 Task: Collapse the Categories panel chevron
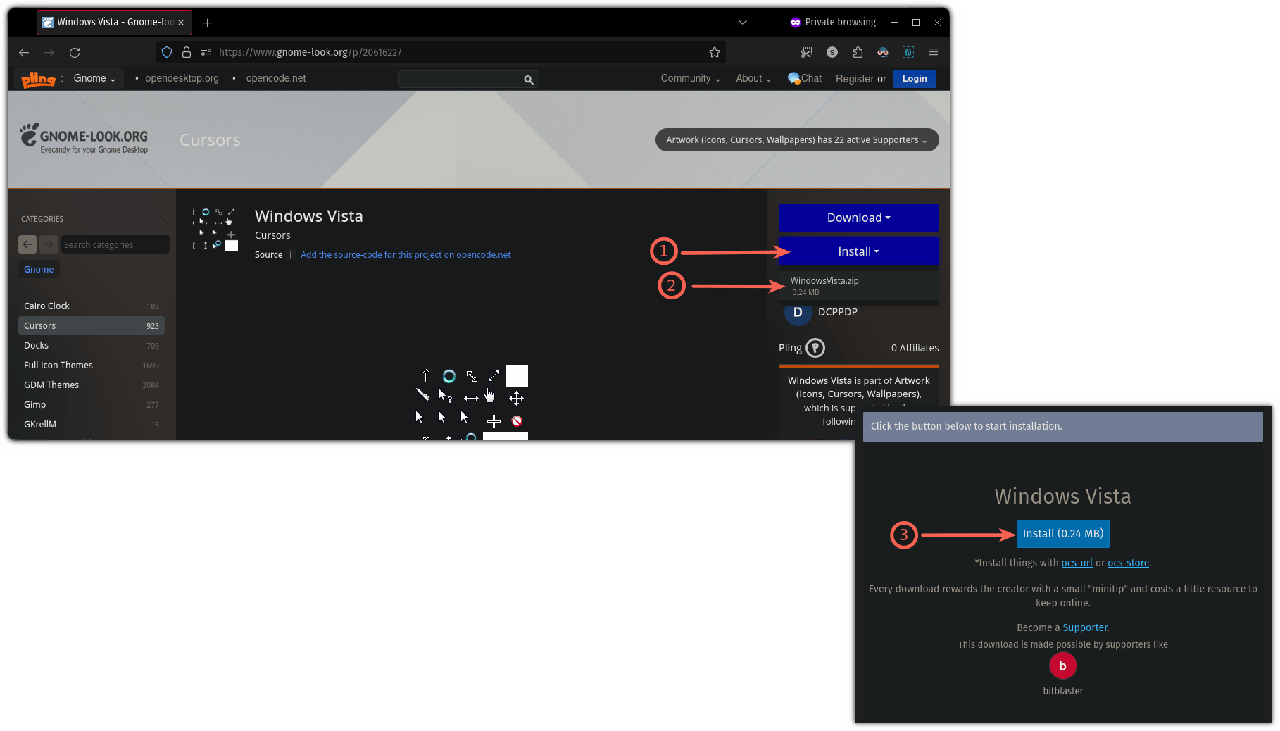pos(160,219)
